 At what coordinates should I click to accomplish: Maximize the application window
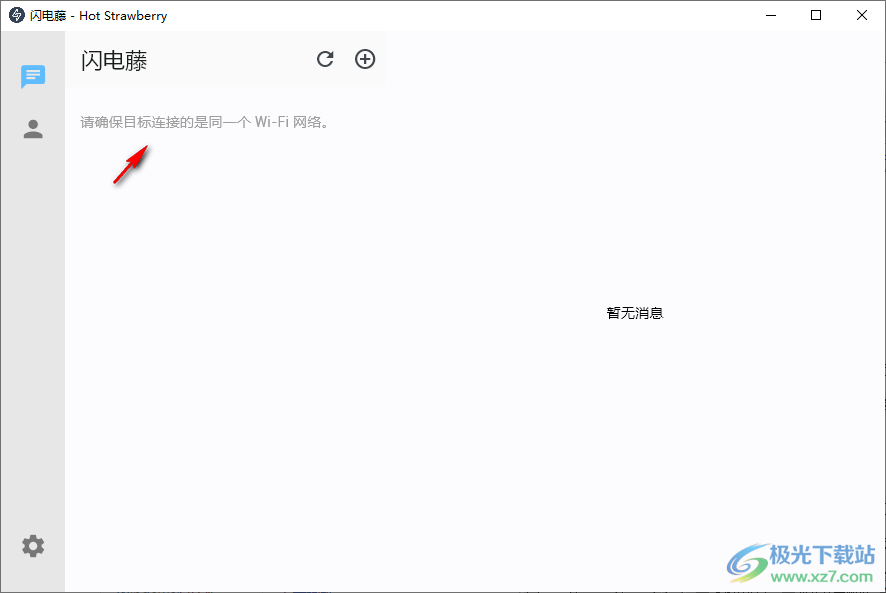click(x=816, y=15)
